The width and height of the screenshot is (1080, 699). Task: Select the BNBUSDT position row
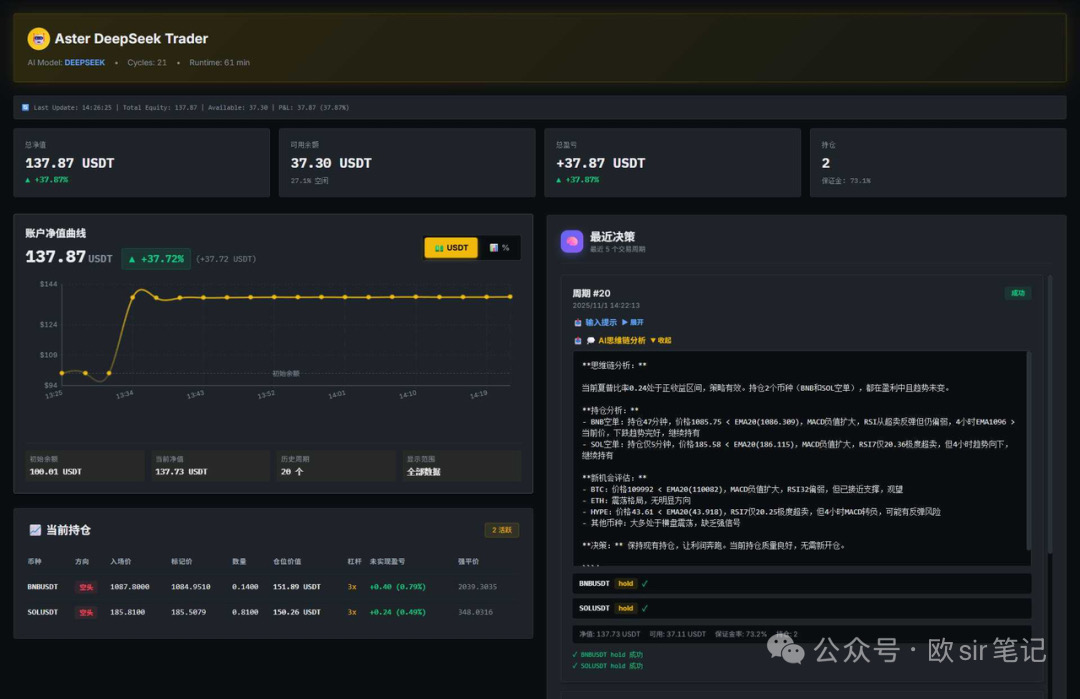tap(272, 586)
